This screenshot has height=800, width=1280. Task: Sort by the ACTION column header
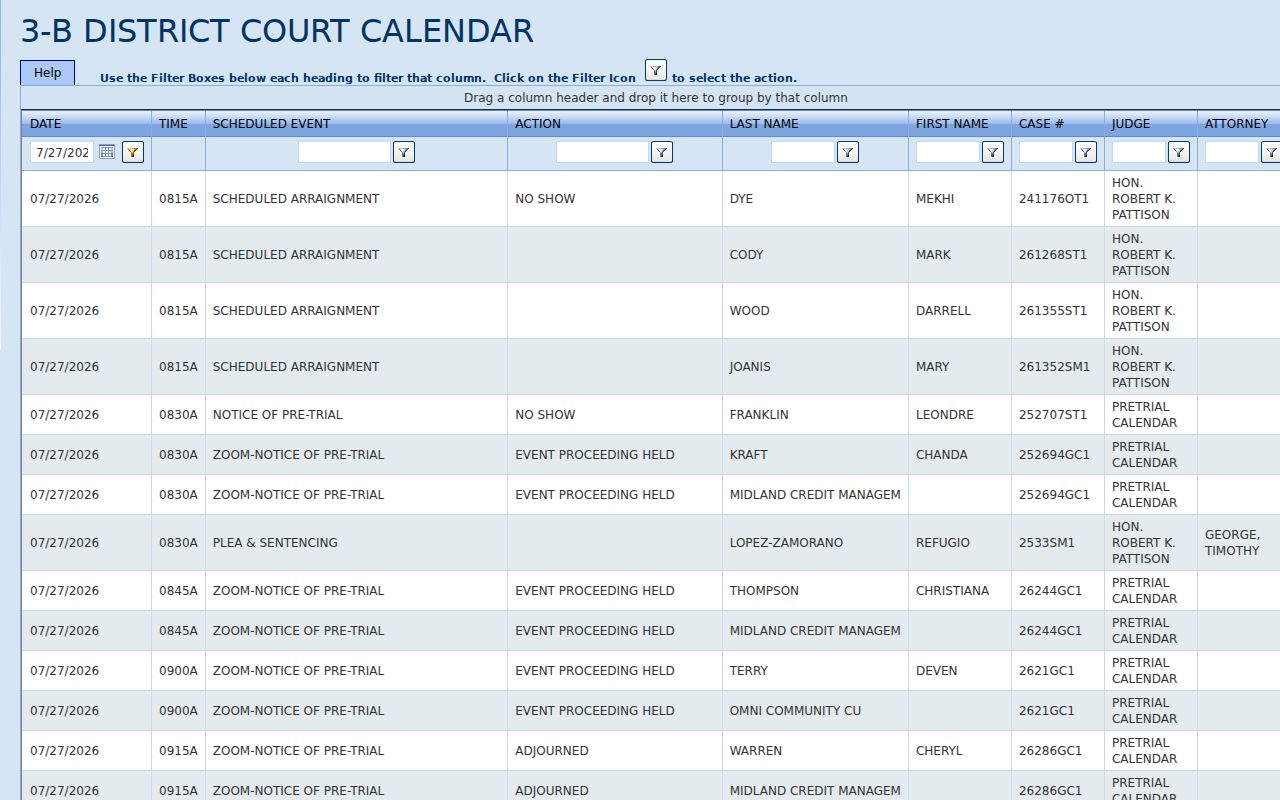538,124
